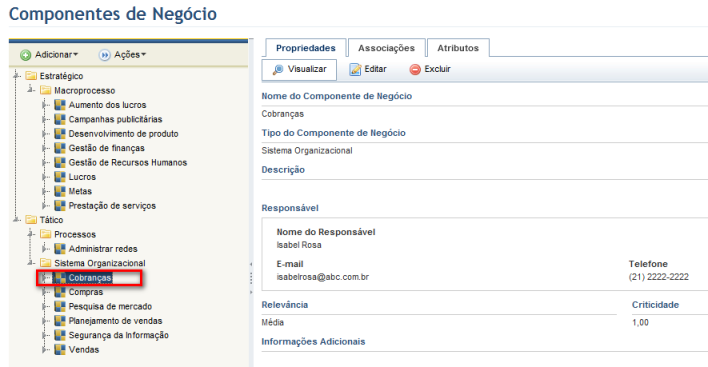
Task: Click the magnifier icon beside Visualizar
Action: (x=278, y=70)
